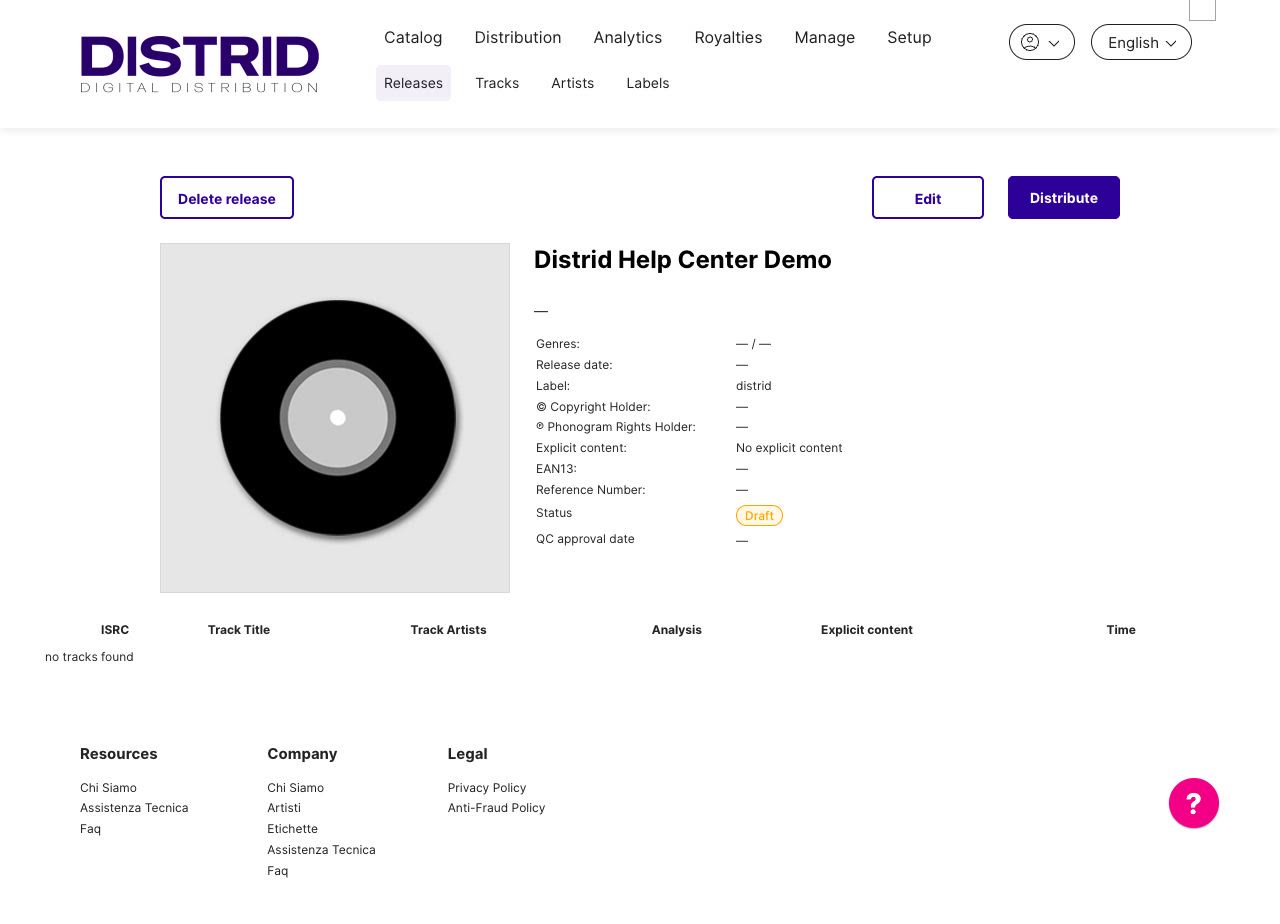The width and height of the screenshot is (1280, 924).
Task: Click the ISRC column header
Action: point(115,630)
